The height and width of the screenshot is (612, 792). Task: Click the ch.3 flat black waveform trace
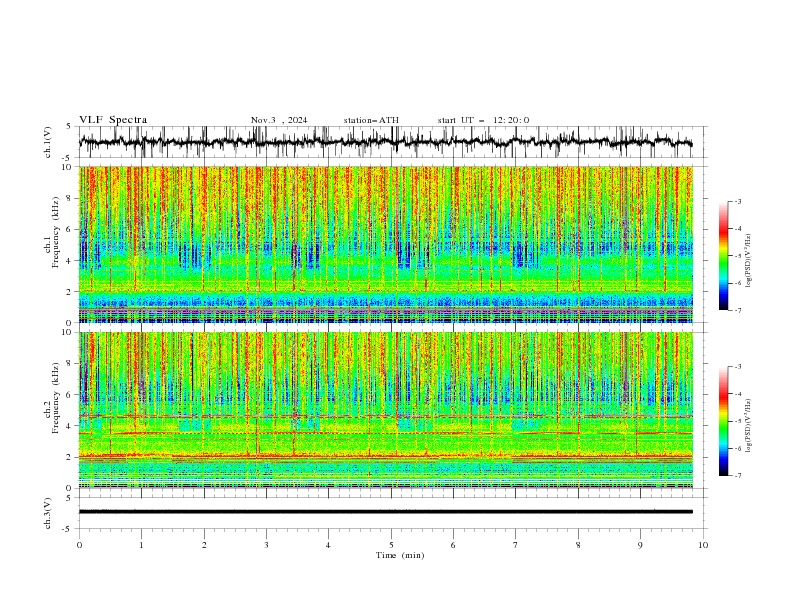tap(386, 512)
